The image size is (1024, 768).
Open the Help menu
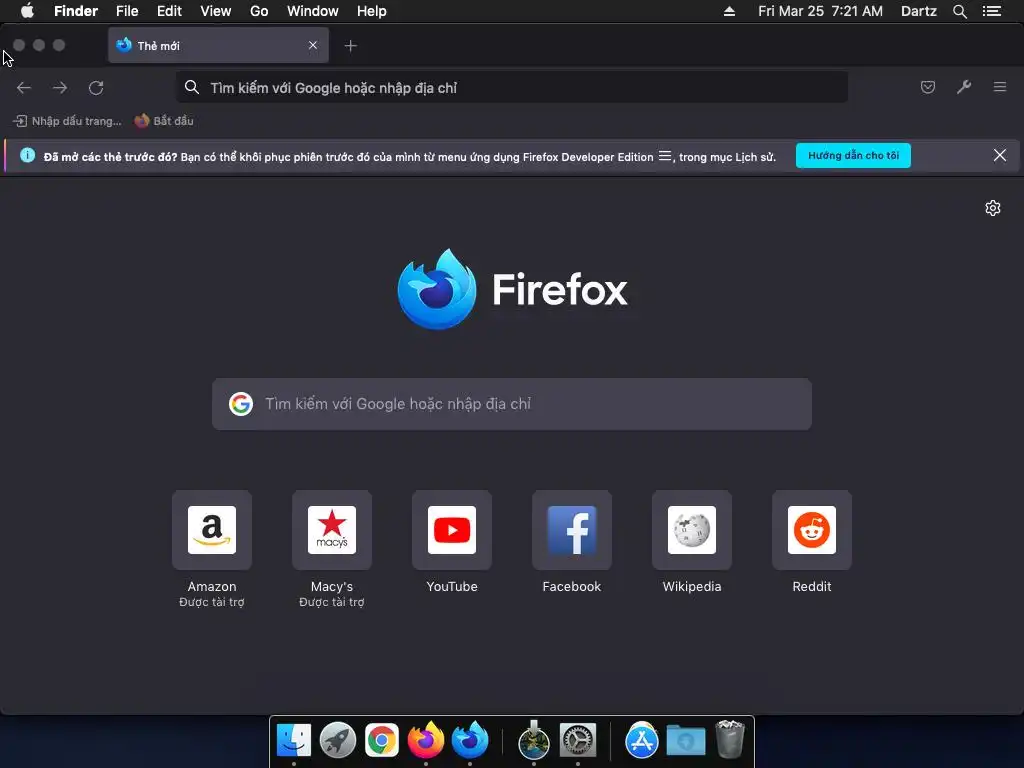pyautogui.click(x=372, y=11)
